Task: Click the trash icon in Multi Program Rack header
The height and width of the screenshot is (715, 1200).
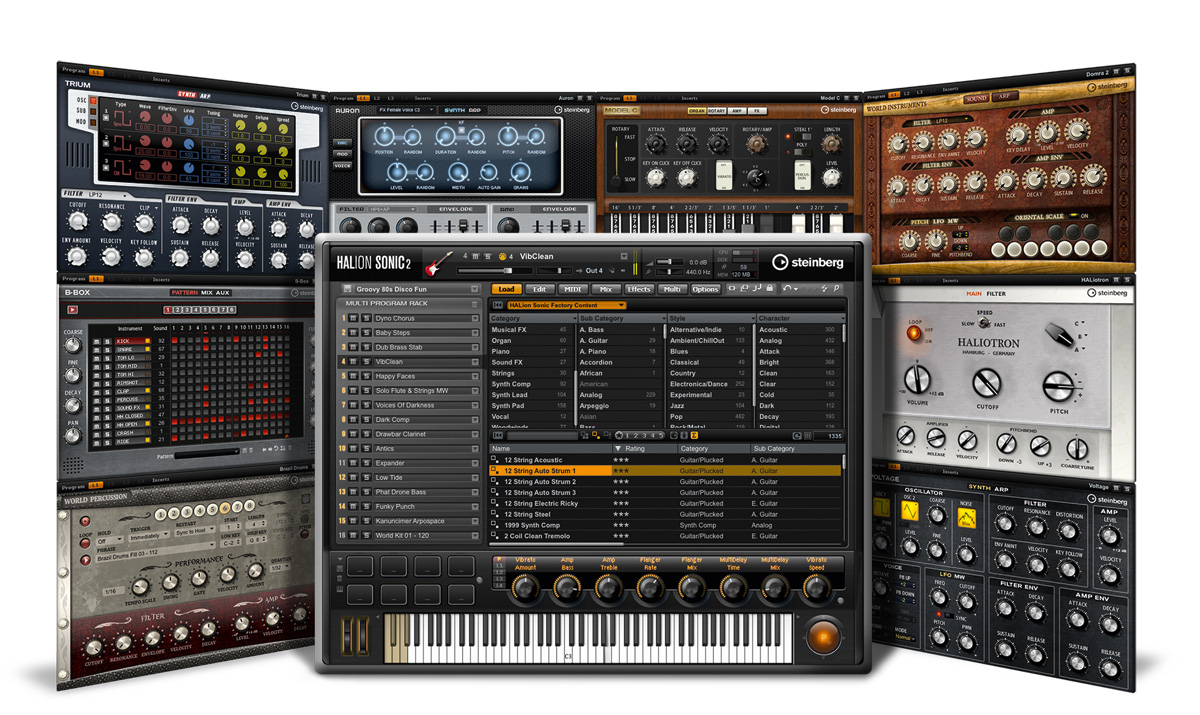Action: pyautogui.click(x=474, y=304)
